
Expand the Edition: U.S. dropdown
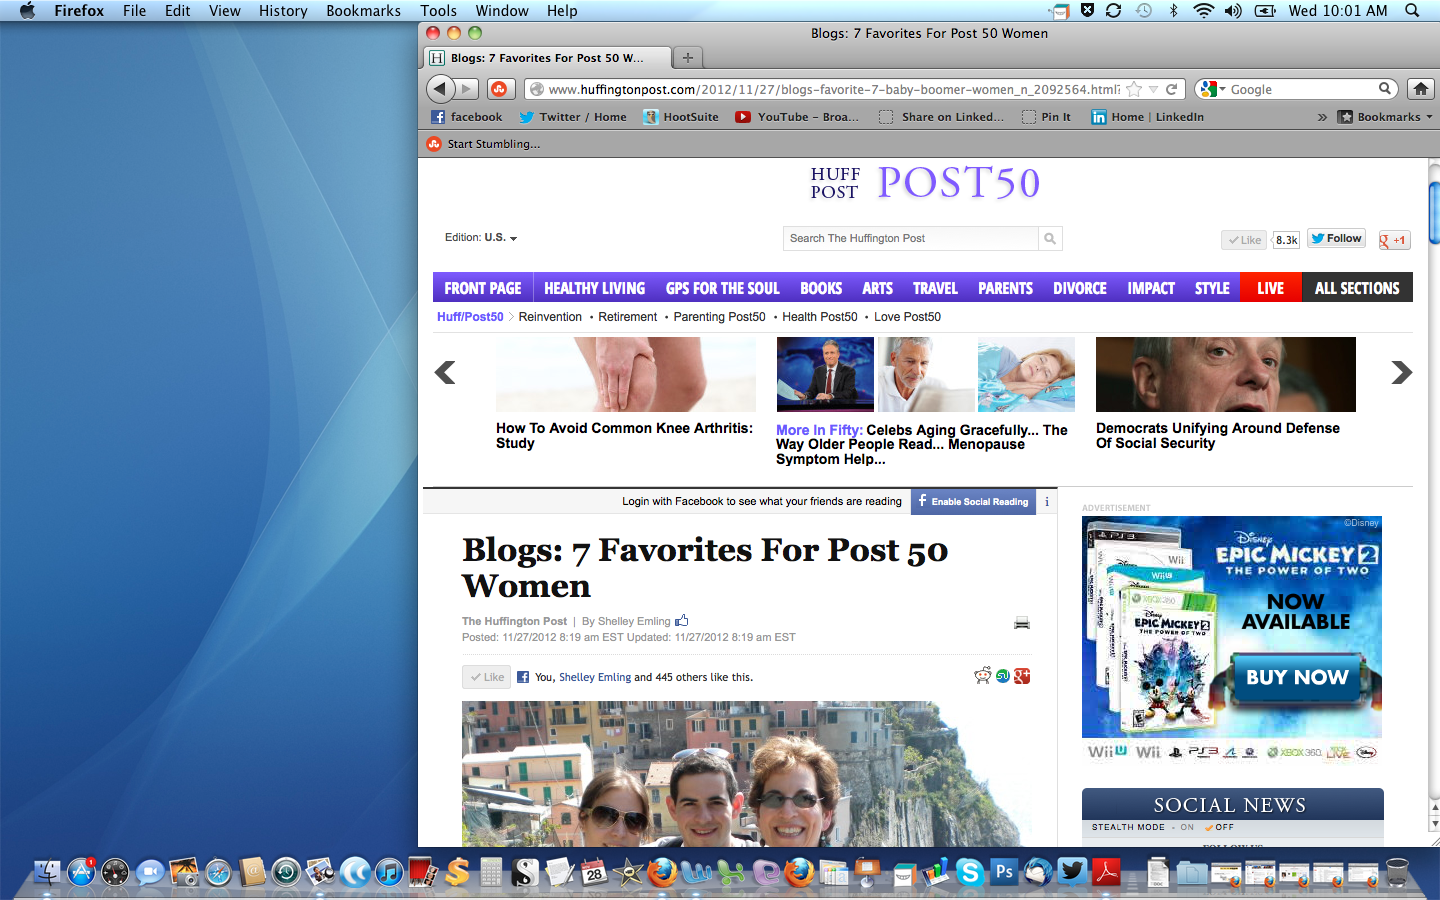481,238
